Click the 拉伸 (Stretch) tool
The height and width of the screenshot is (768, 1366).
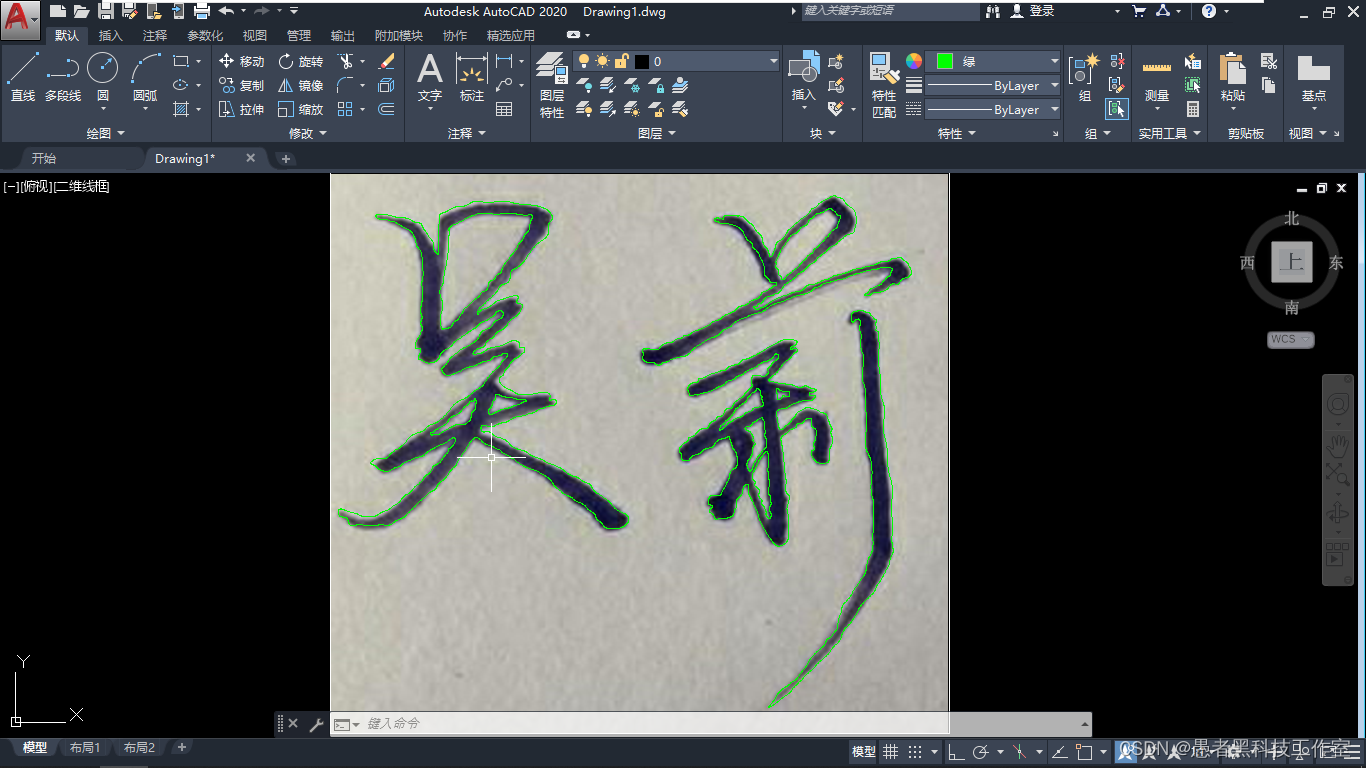pyautogui.click(x=241, y=109)
